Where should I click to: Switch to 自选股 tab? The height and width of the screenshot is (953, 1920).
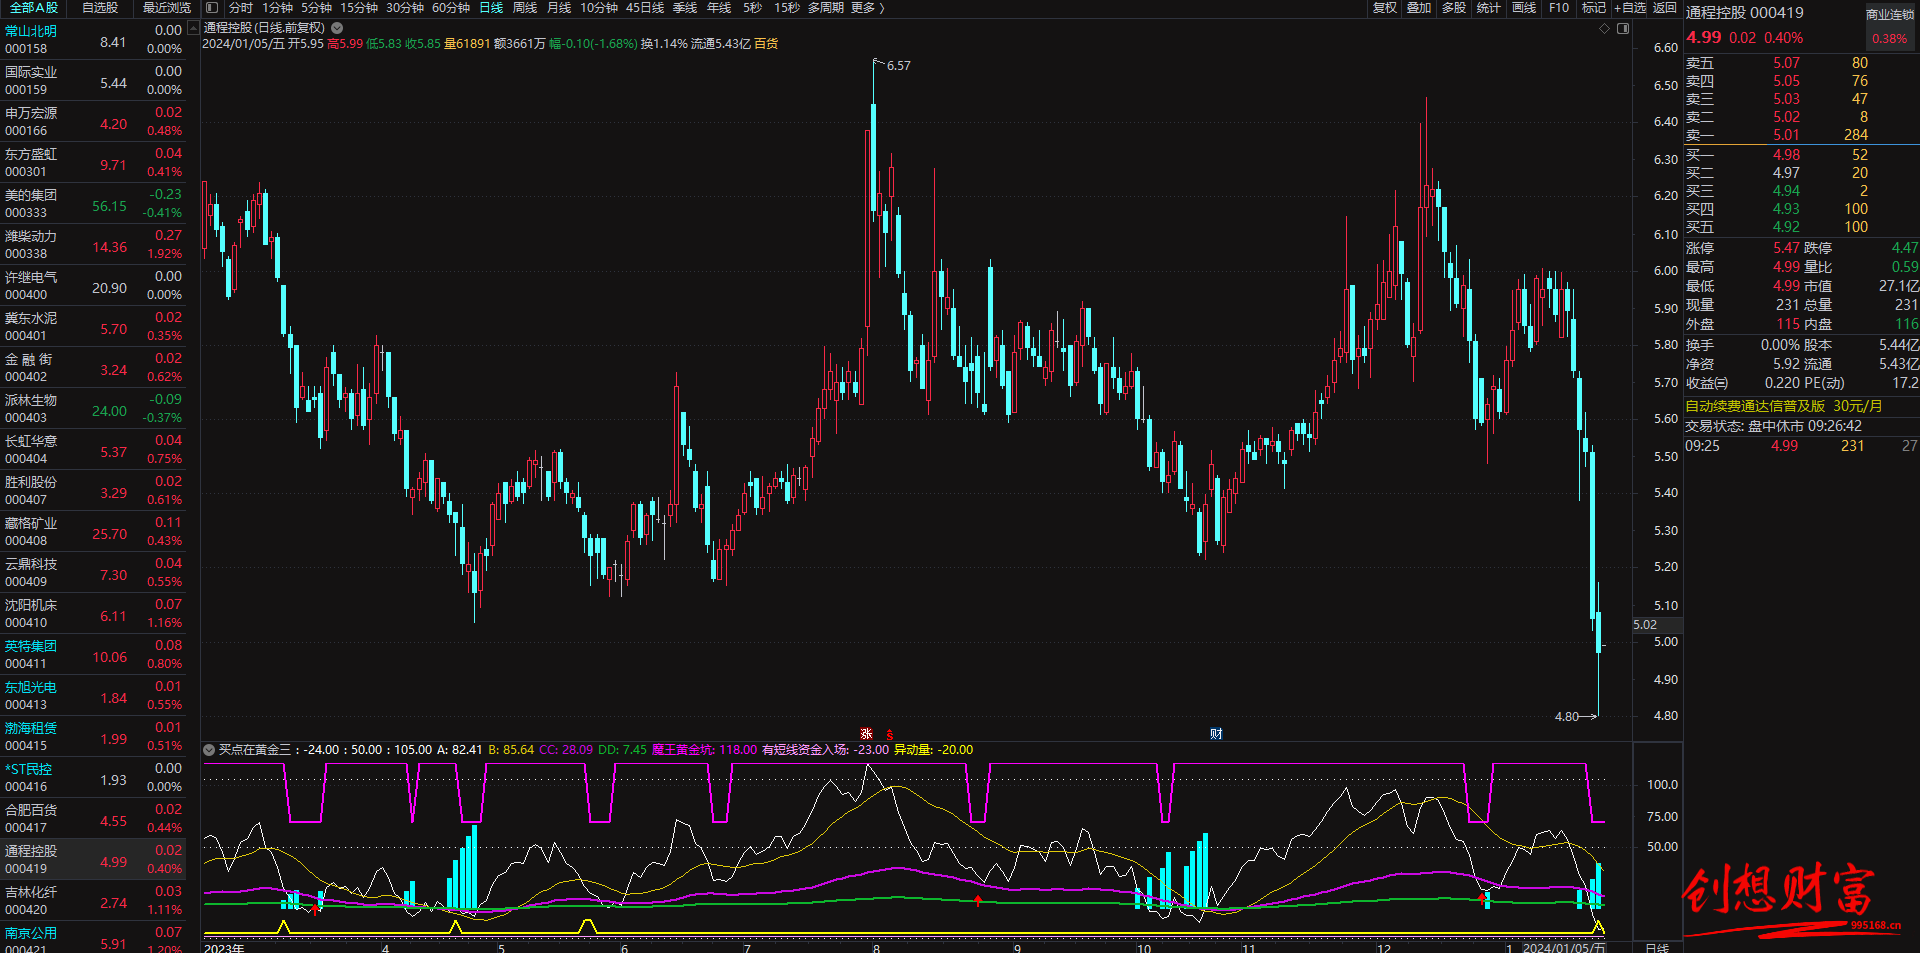[100, 7]
